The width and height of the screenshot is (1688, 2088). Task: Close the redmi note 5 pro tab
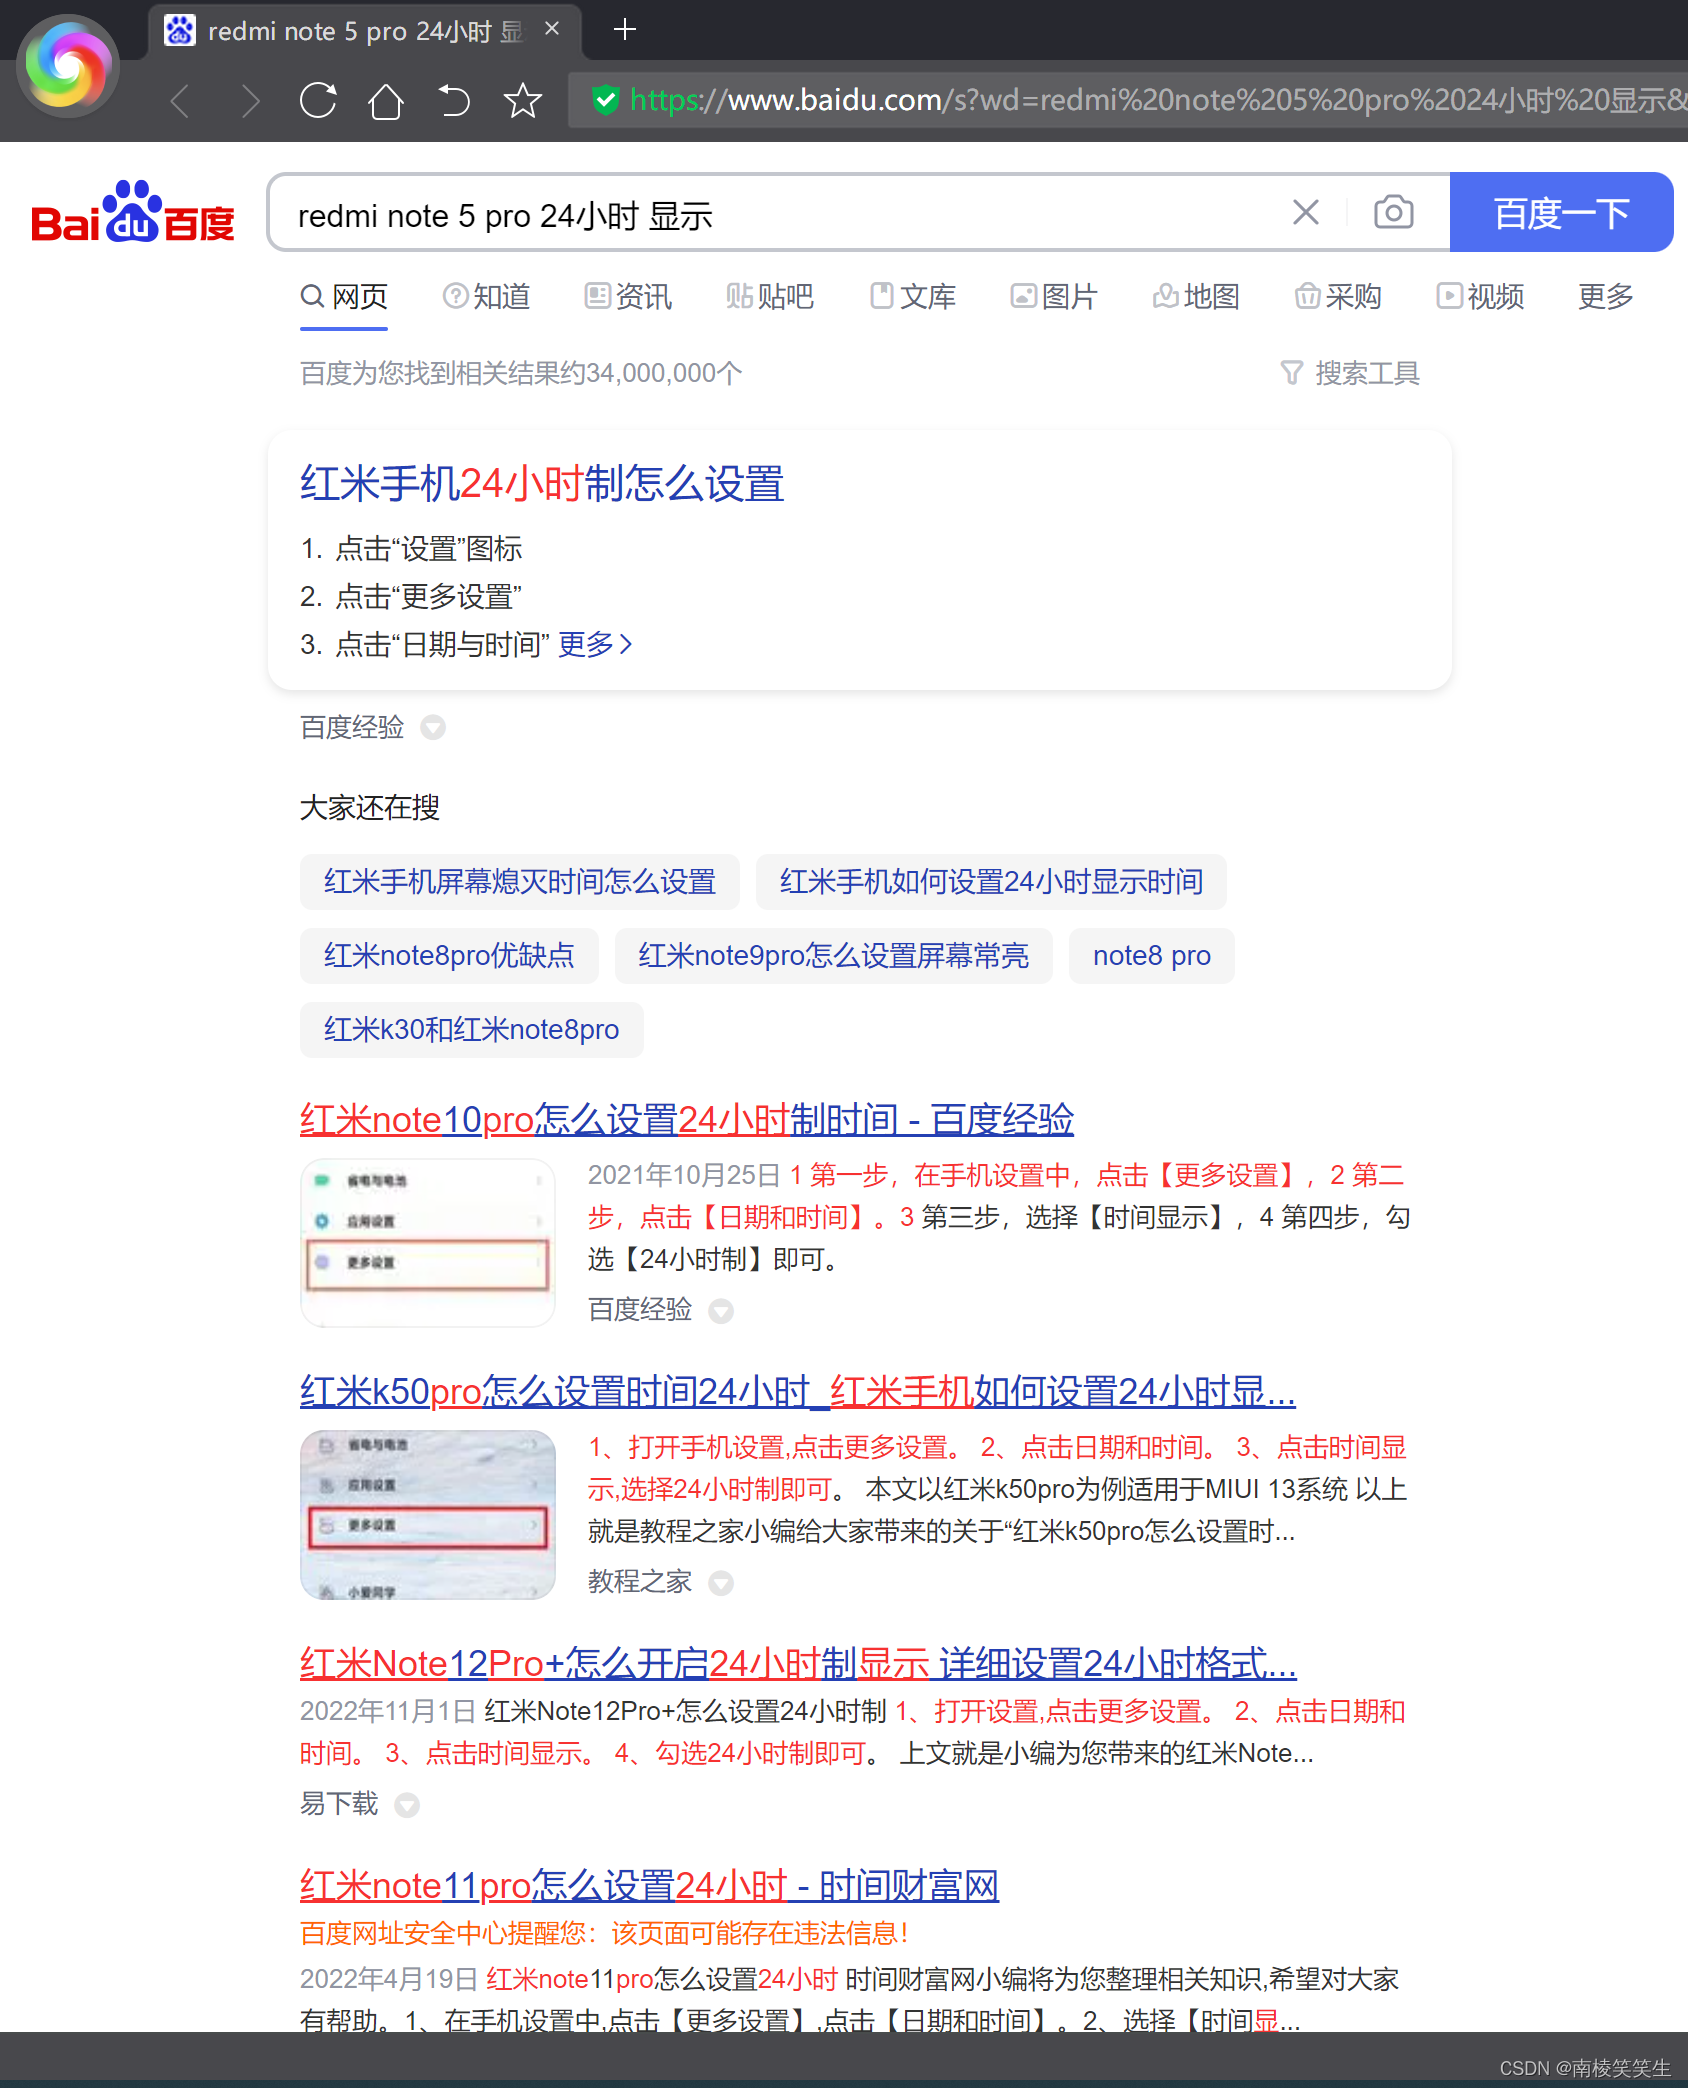[552, 30]
